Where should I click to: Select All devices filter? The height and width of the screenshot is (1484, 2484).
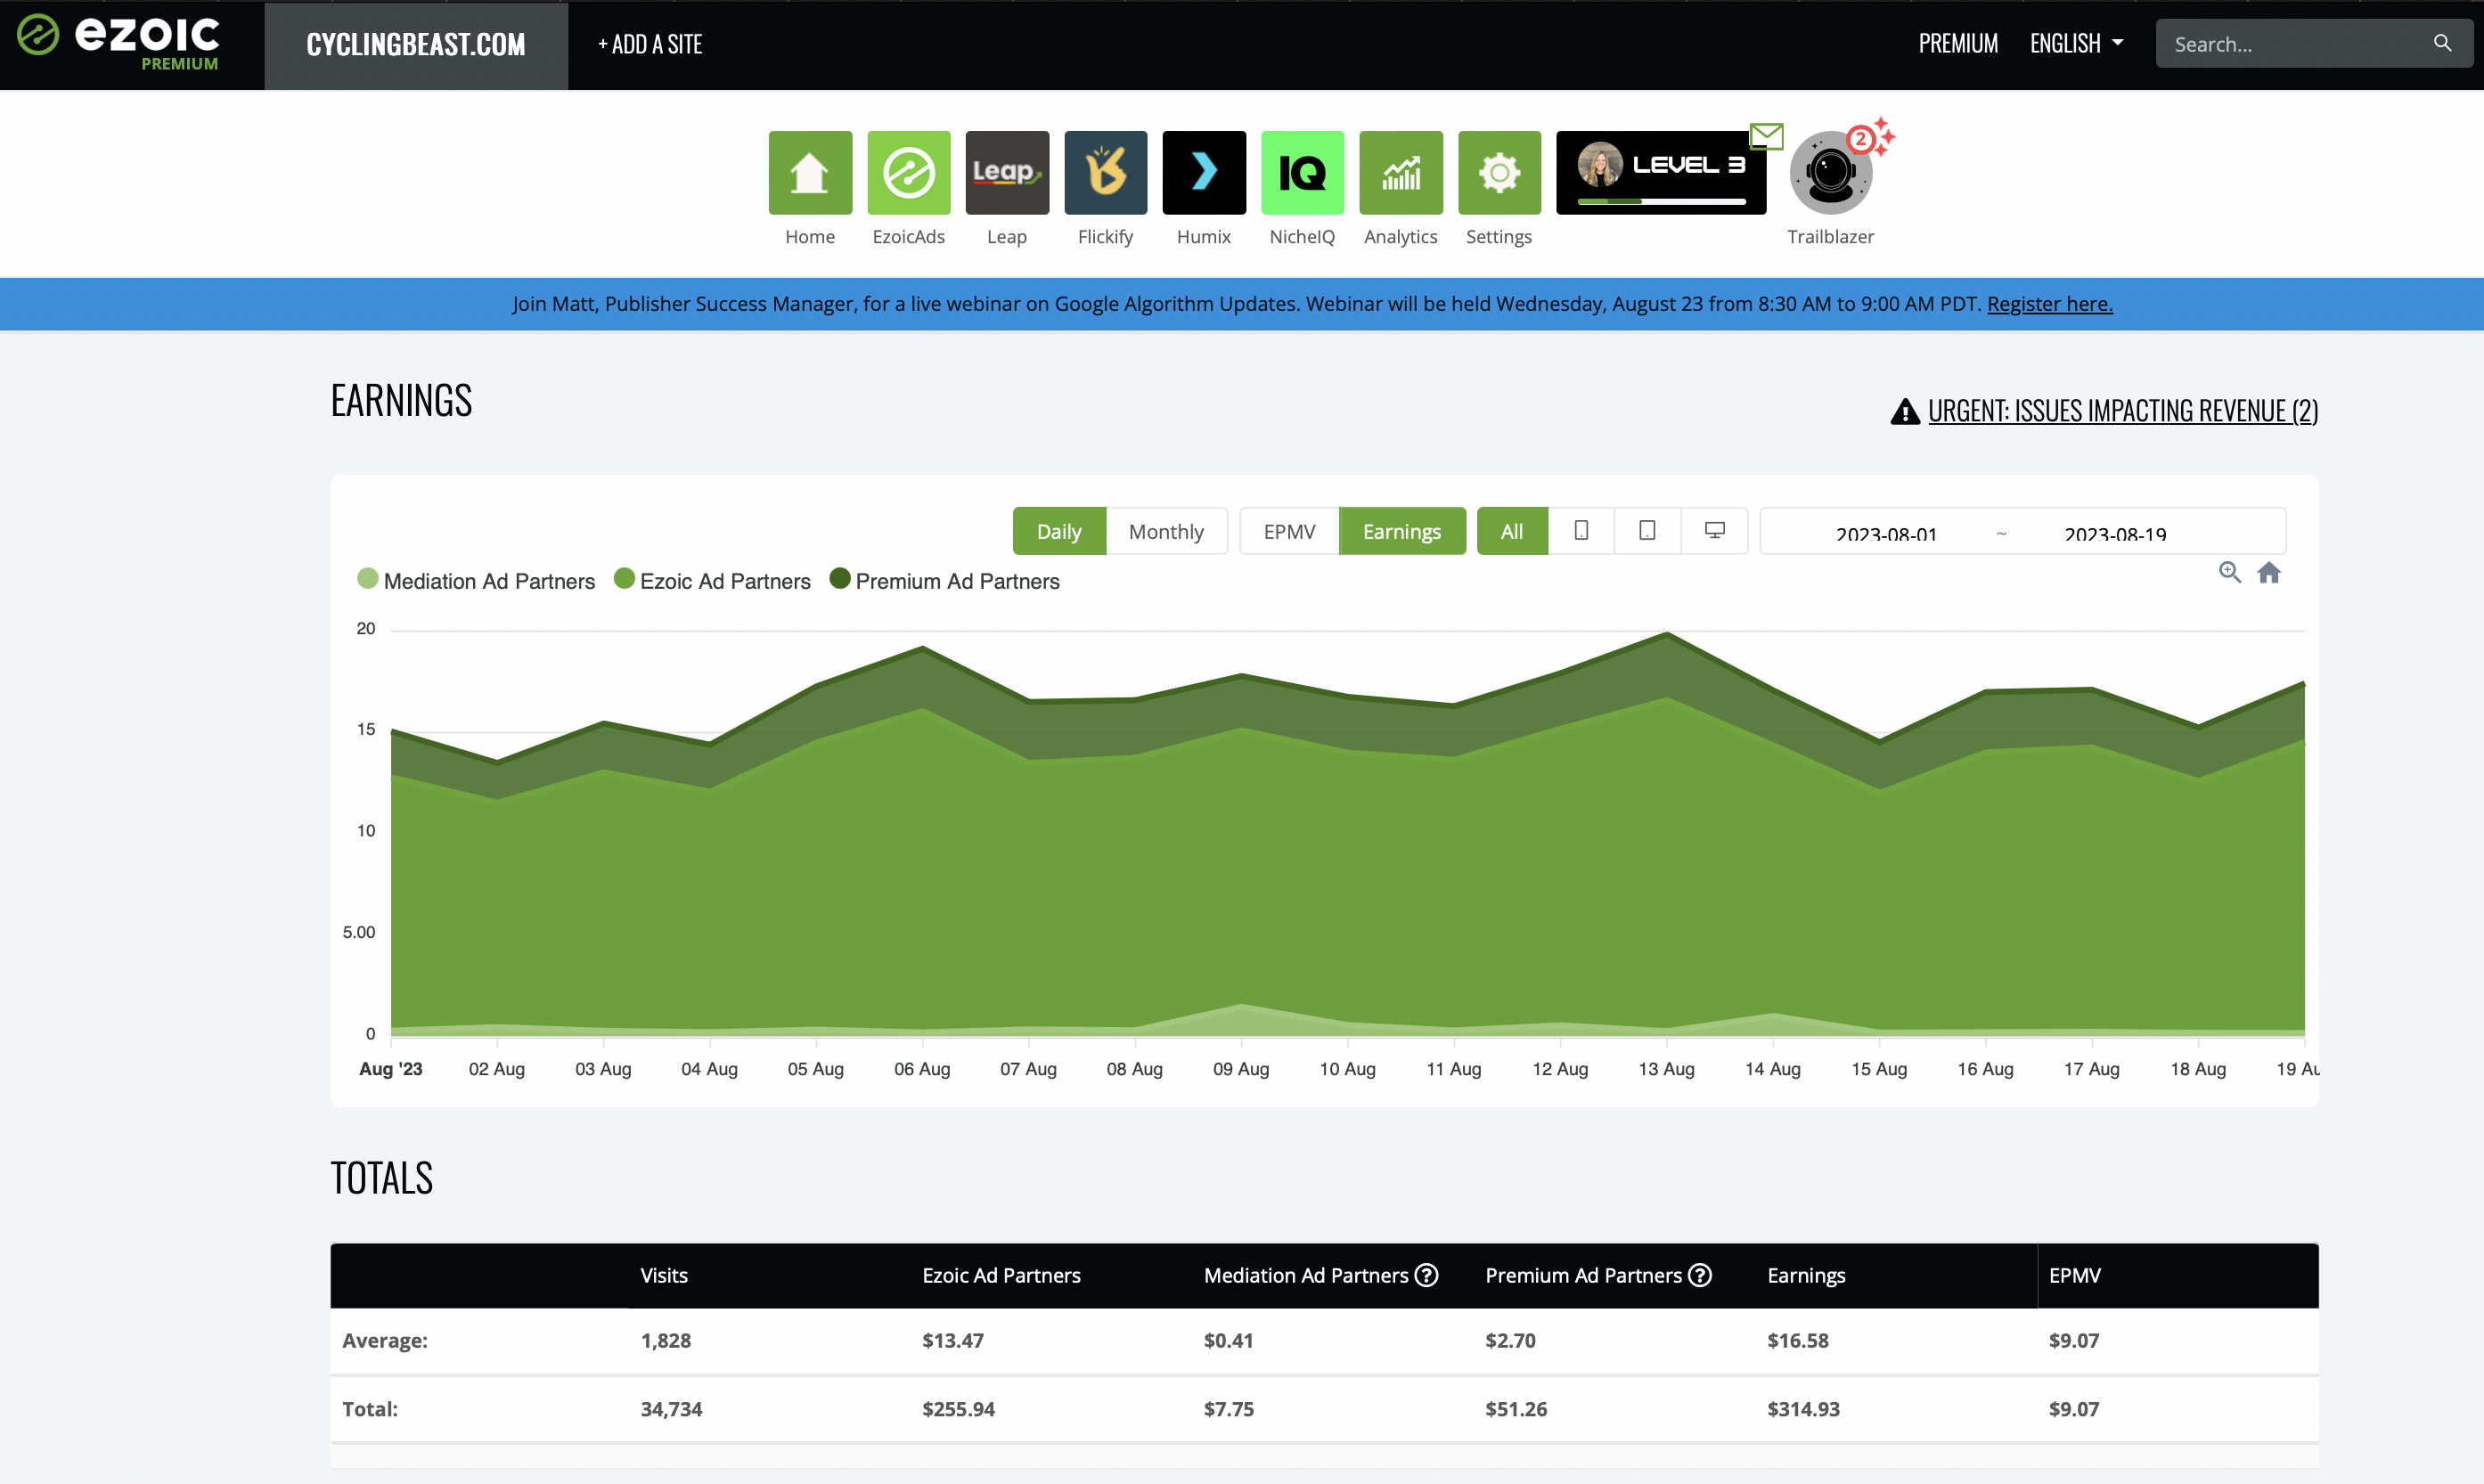(x=1512, y=531)
